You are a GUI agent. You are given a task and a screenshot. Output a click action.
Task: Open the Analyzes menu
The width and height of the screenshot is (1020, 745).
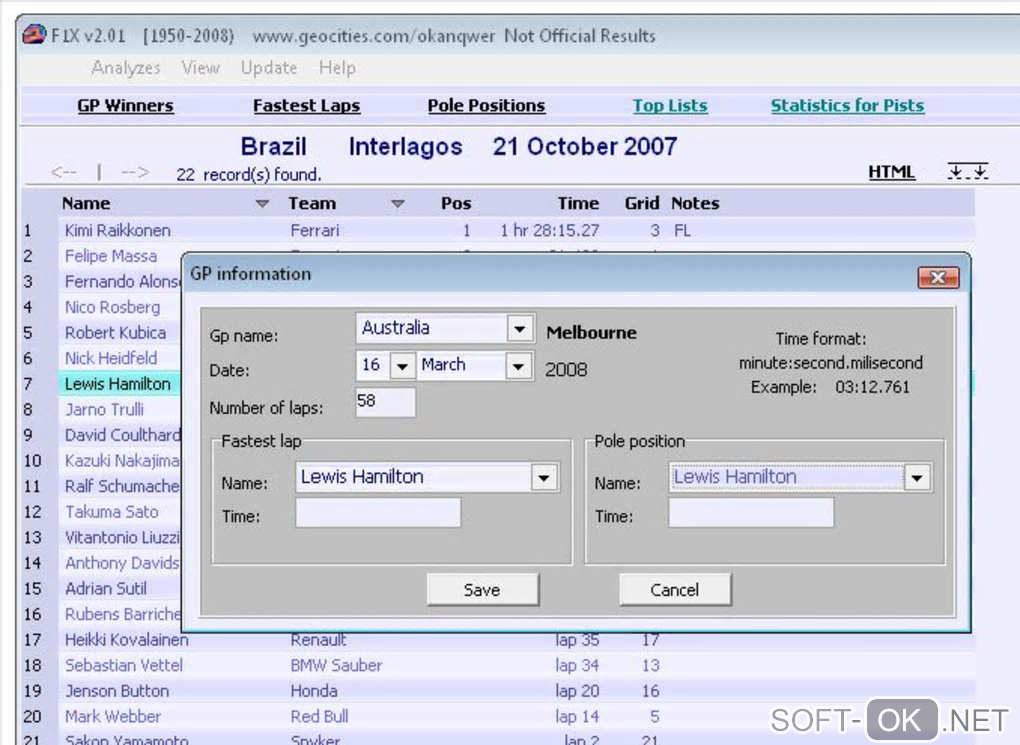(126, 68)
